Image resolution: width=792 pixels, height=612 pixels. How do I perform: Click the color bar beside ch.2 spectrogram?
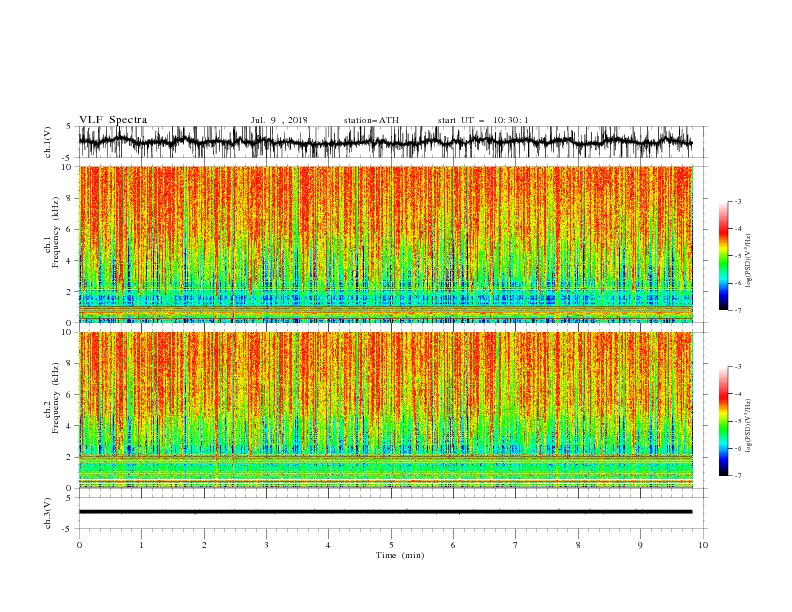723,421
